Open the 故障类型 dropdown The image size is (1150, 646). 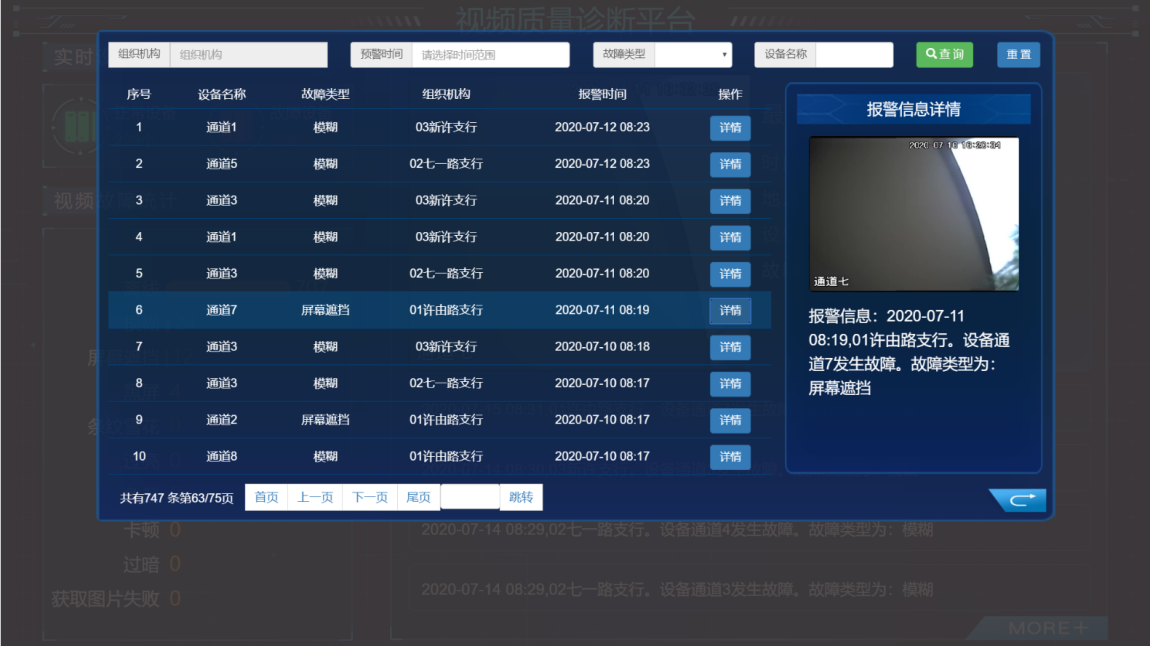click(x=693, y=55)
